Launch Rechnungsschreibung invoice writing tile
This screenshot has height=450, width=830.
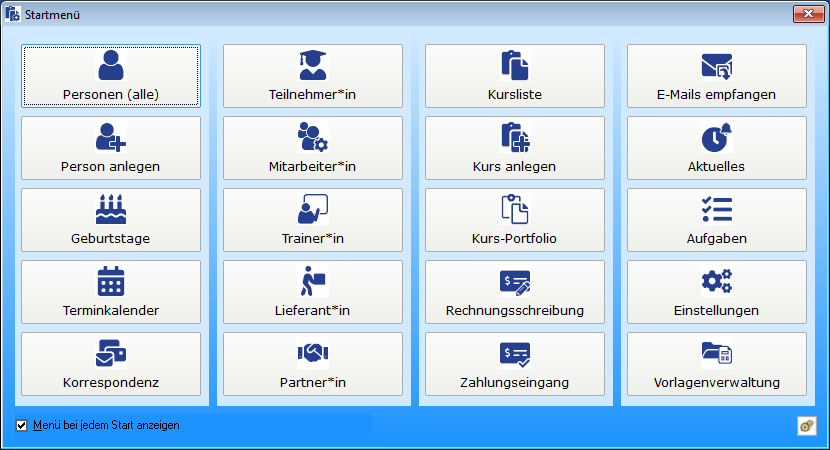pos(515,292)
